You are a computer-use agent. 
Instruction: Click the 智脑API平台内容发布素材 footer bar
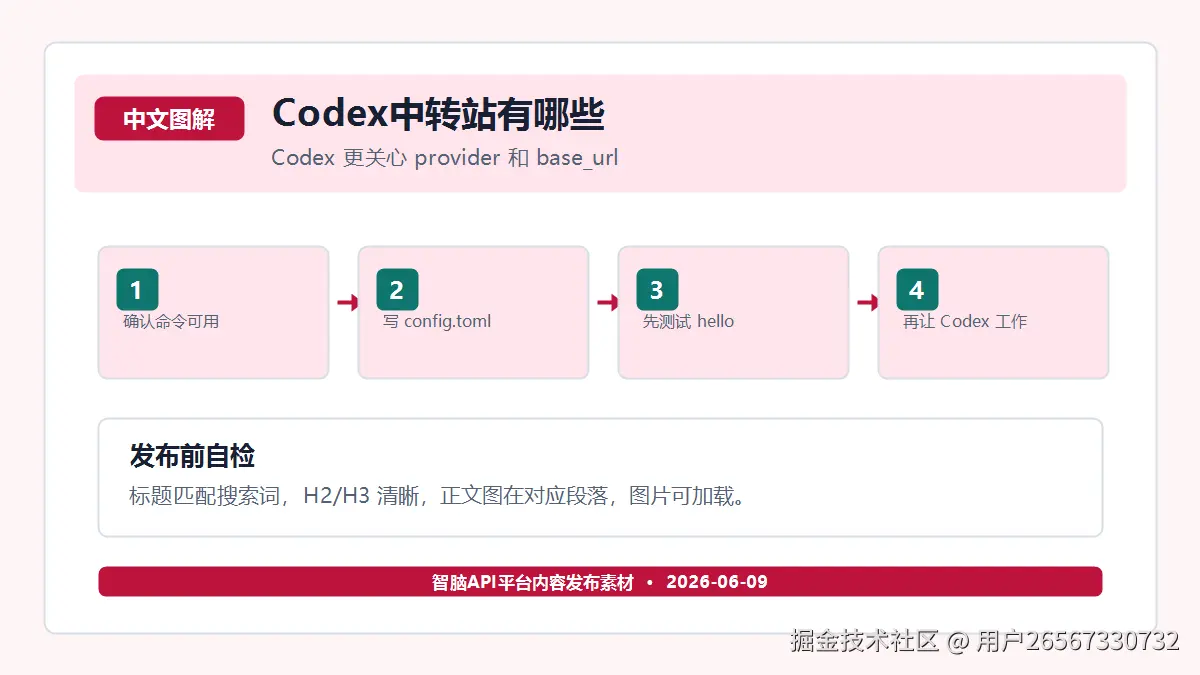coord(600,582)
